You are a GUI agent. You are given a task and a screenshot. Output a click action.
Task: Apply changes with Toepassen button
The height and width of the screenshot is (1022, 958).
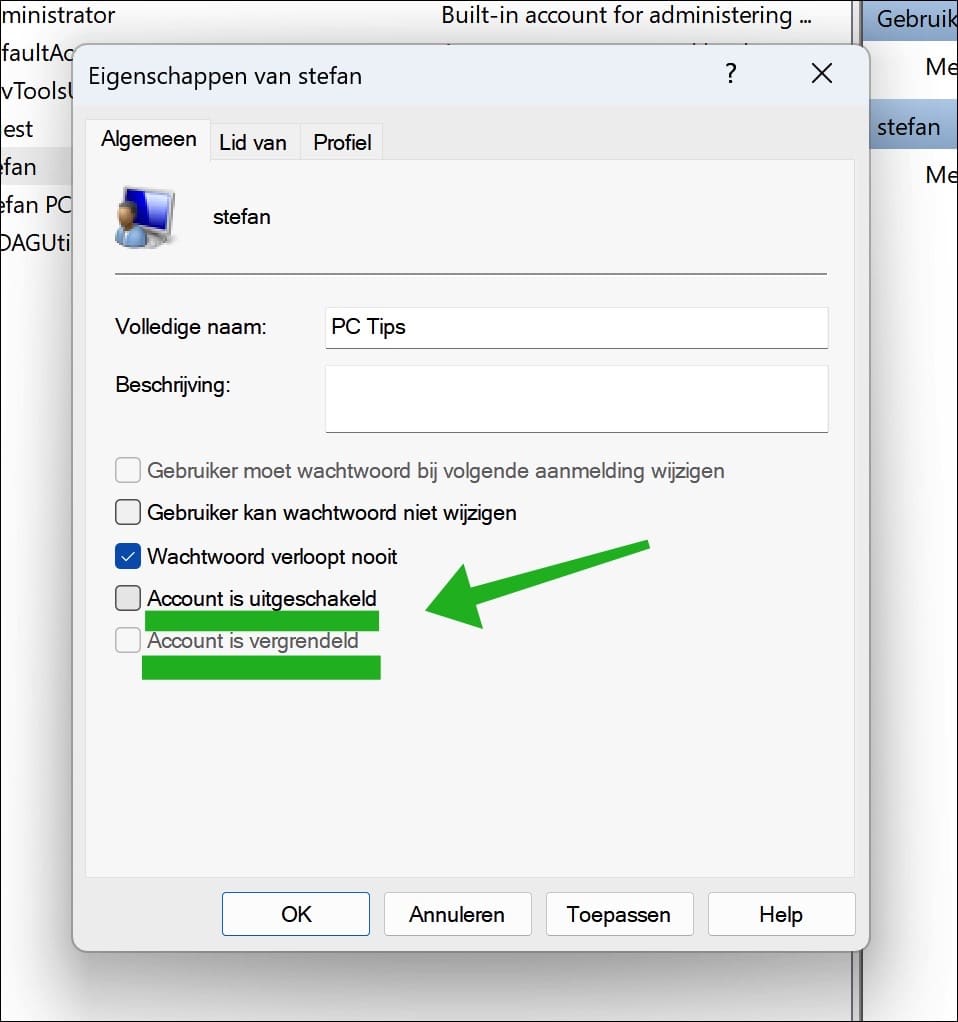pos(619,914)
